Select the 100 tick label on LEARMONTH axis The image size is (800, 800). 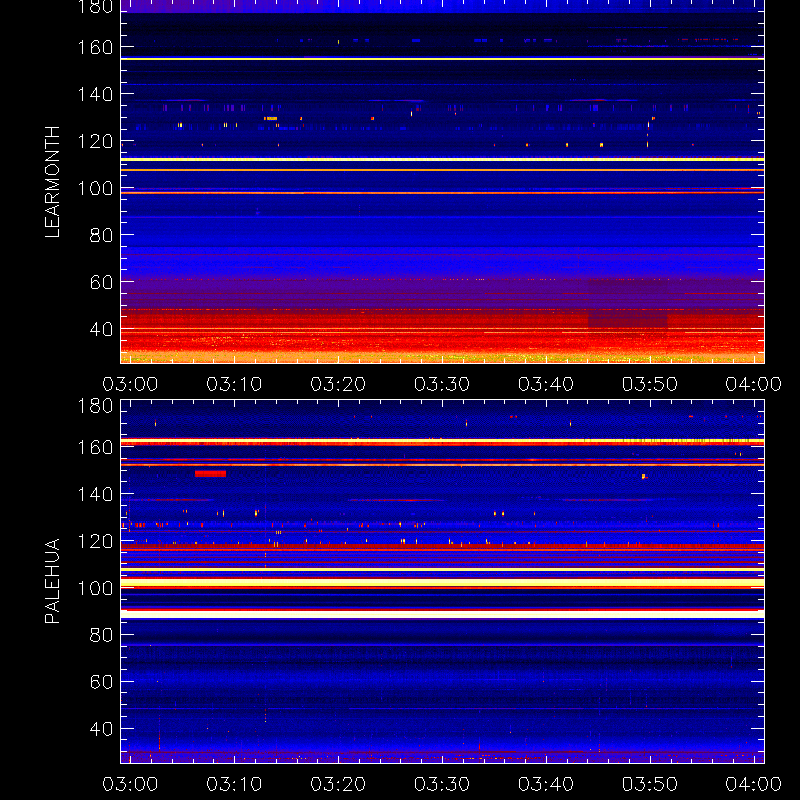(x=95, y=189)
